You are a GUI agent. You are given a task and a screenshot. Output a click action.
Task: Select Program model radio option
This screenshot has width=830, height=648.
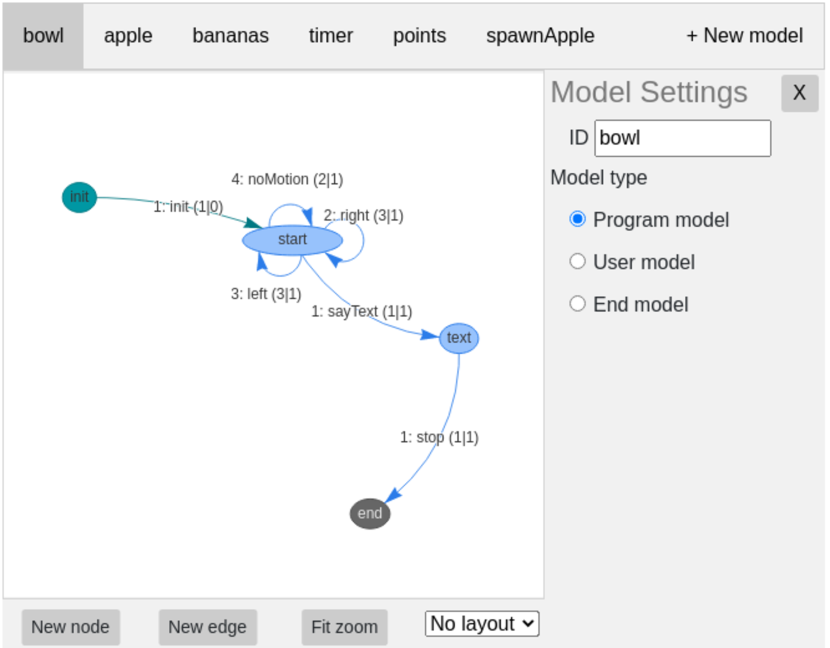click(577, 219)
